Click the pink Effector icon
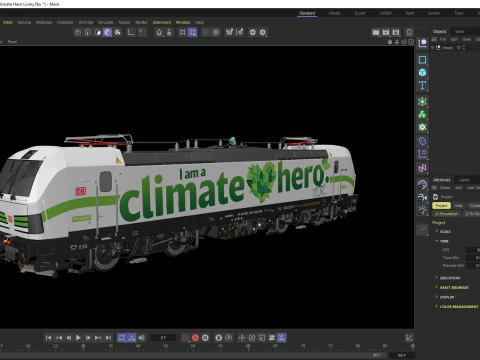 [x=422, y=168]
